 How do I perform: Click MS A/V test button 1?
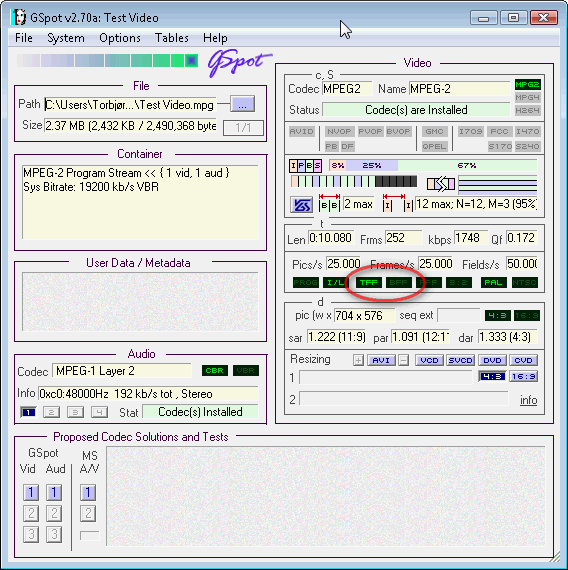point(88,493)
